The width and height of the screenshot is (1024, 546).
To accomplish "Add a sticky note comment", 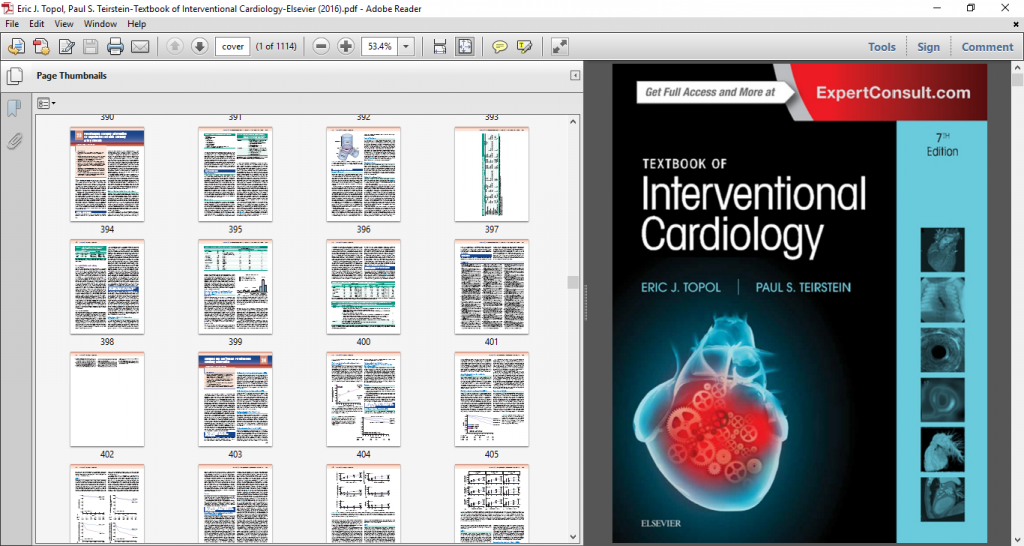I will click(498, 46).
